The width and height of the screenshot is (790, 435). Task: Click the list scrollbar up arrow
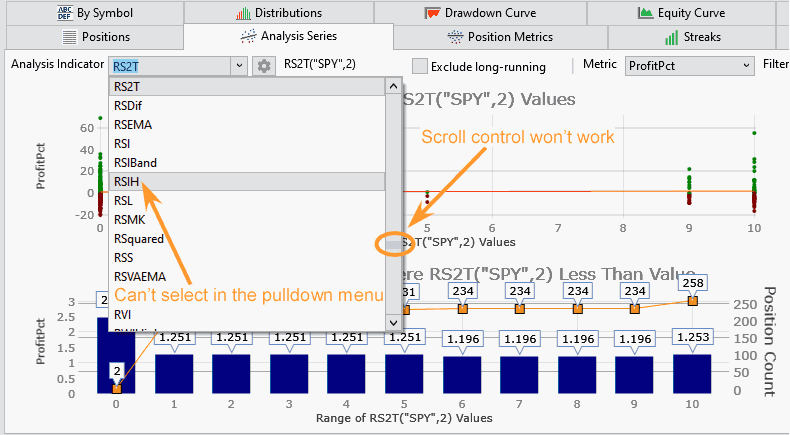pyautogui.click(x=395, y=87)
